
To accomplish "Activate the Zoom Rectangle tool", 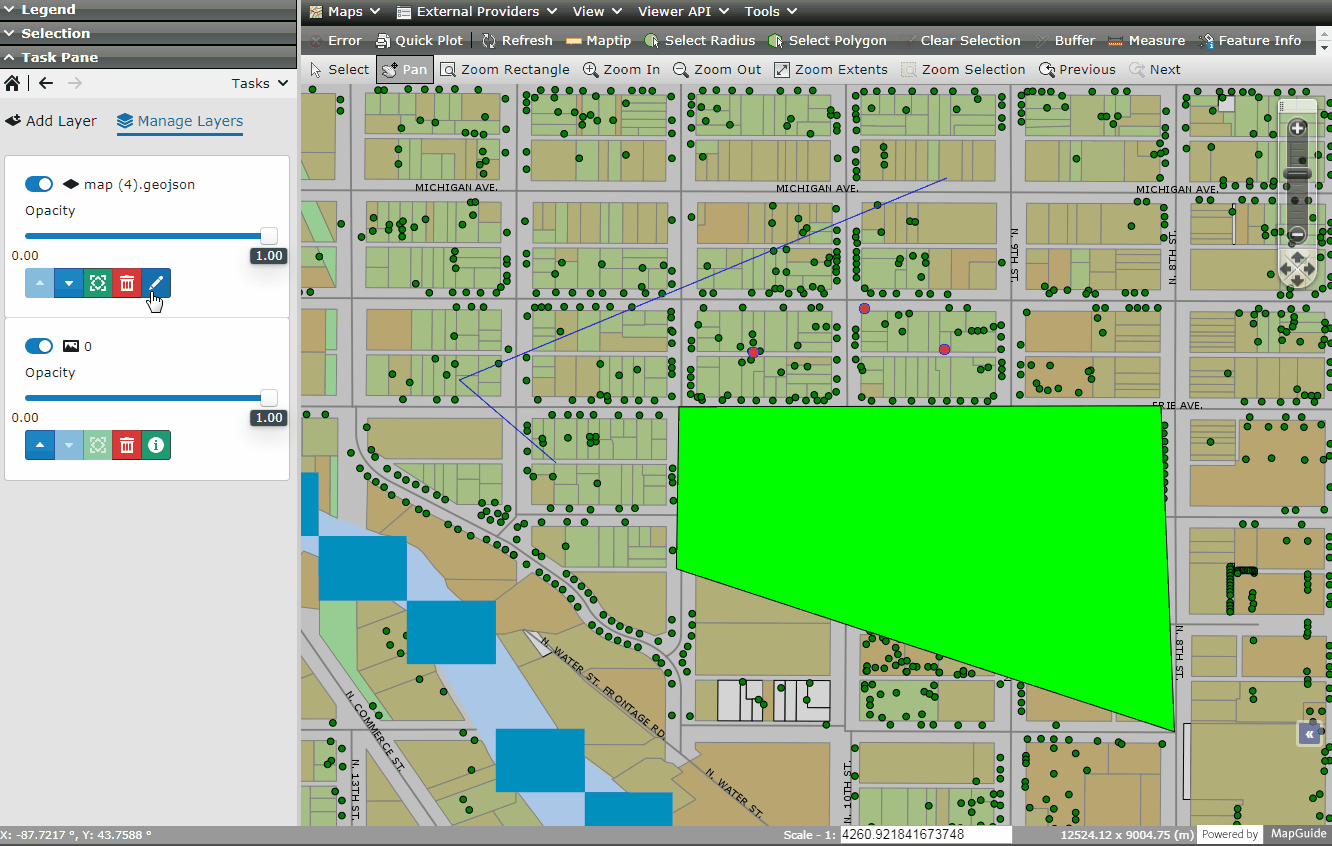I will pyautogui.click(x=505, y=69).
